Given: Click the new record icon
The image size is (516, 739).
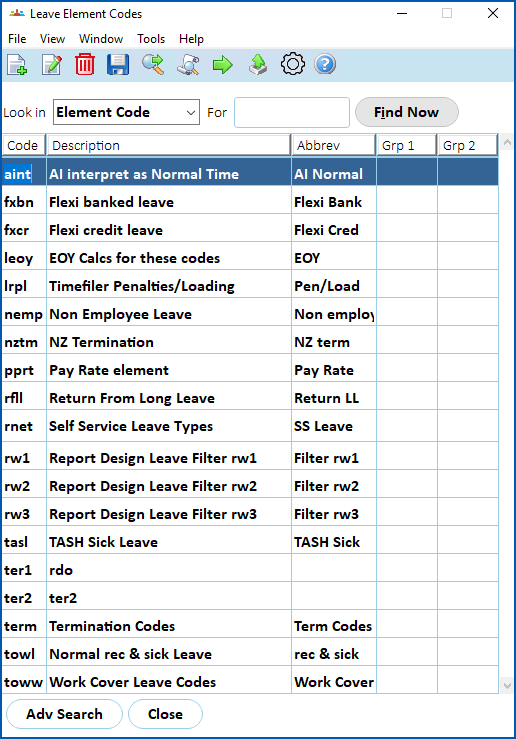Looking at the screenshot, I should point(17,65).
